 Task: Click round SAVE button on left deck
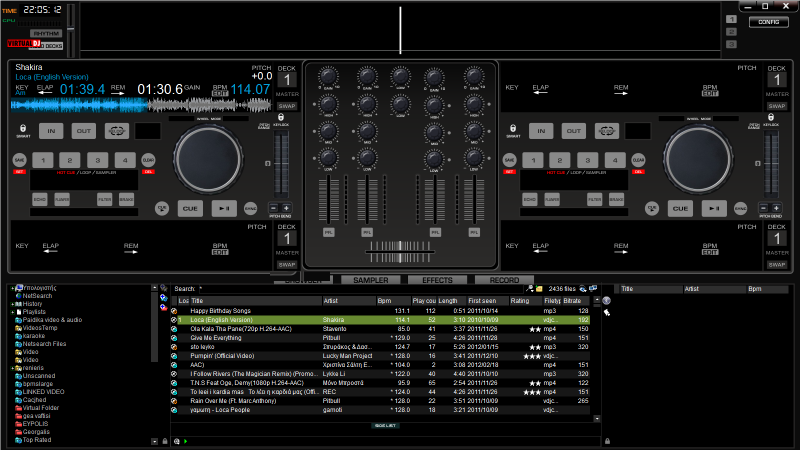click(x=19, y=160)
